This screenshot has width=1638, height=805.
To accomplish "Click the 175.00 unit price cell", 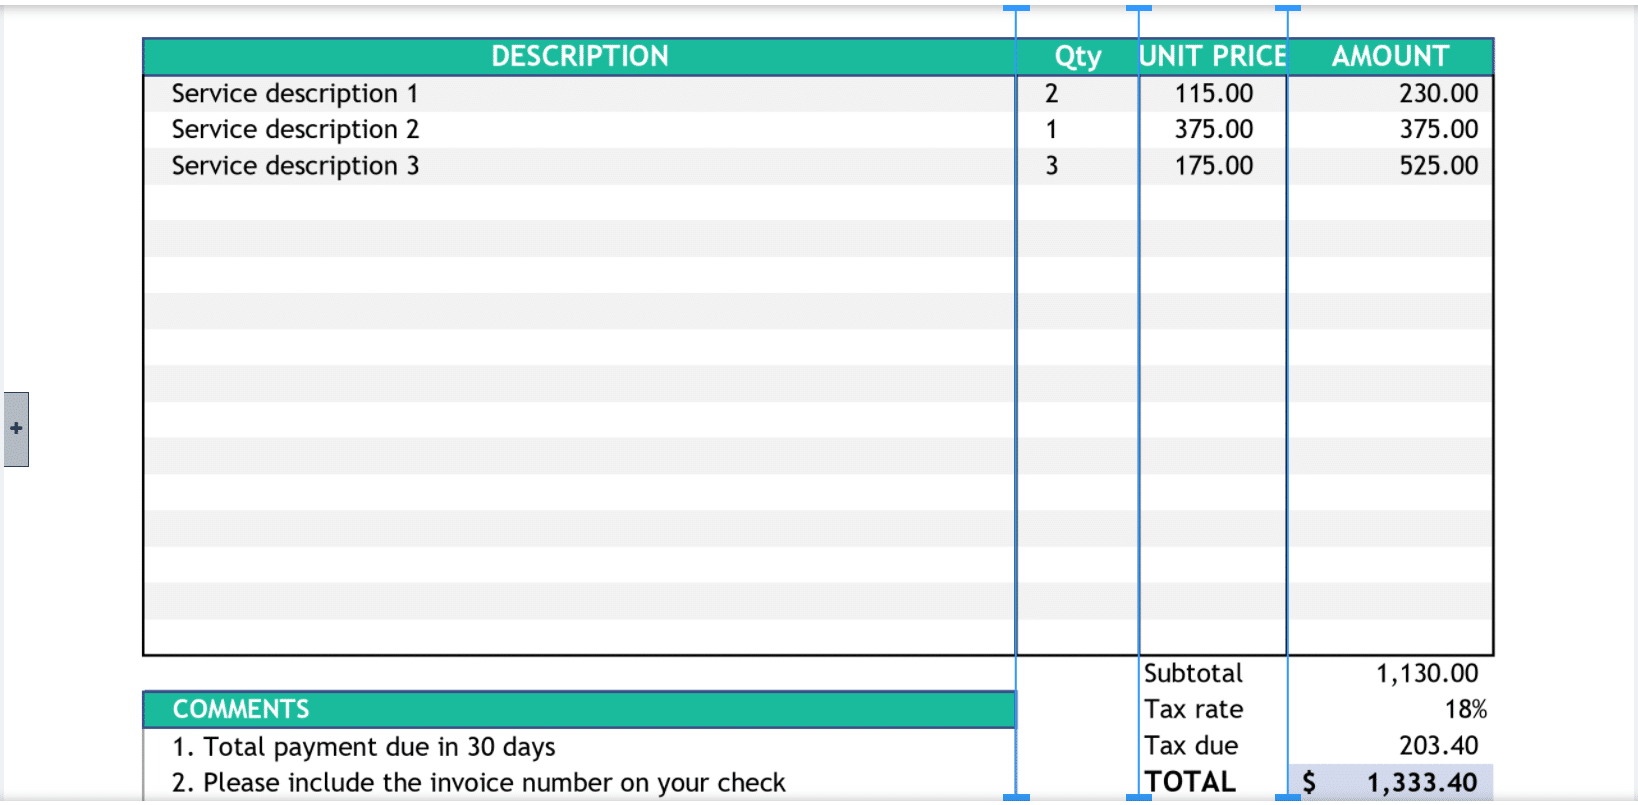I will click(x=1213, y=166).
